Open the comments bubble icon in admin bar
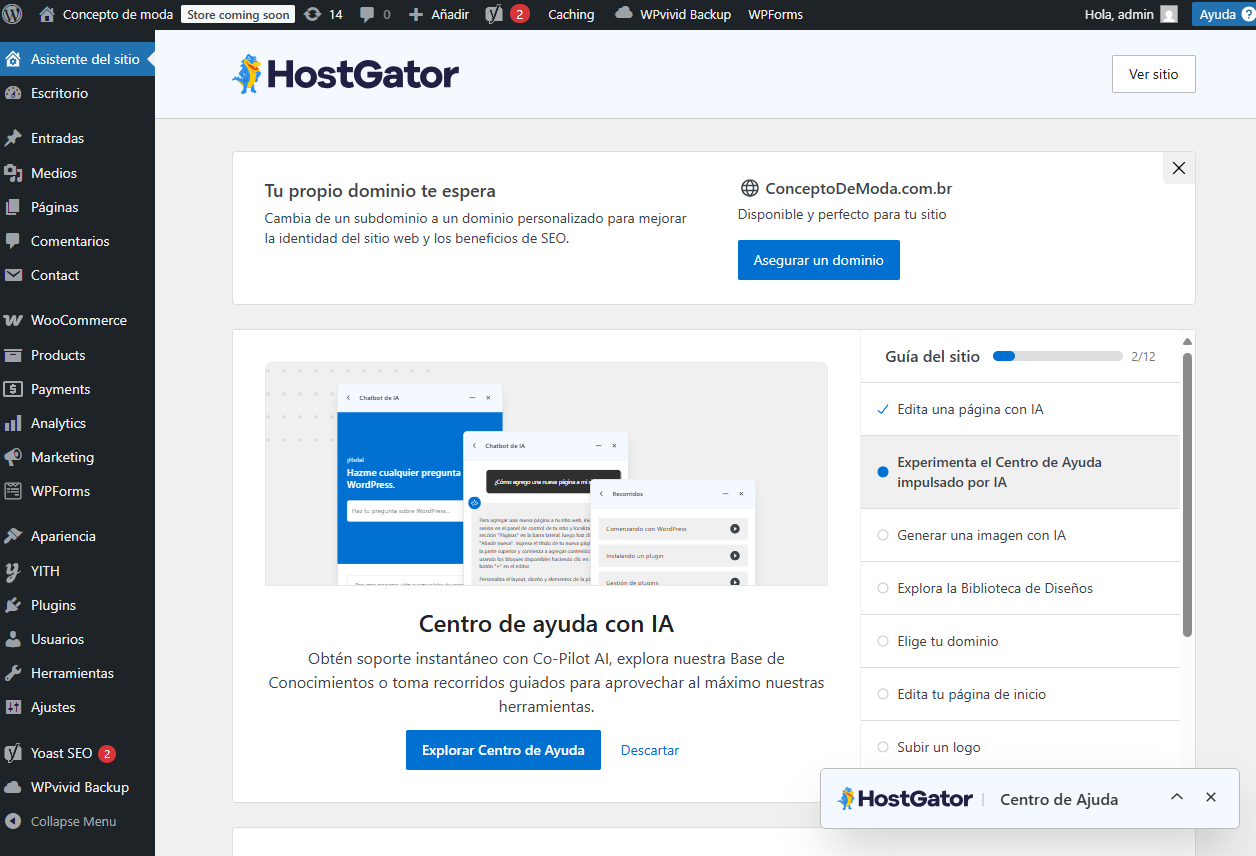 (367, 14)
